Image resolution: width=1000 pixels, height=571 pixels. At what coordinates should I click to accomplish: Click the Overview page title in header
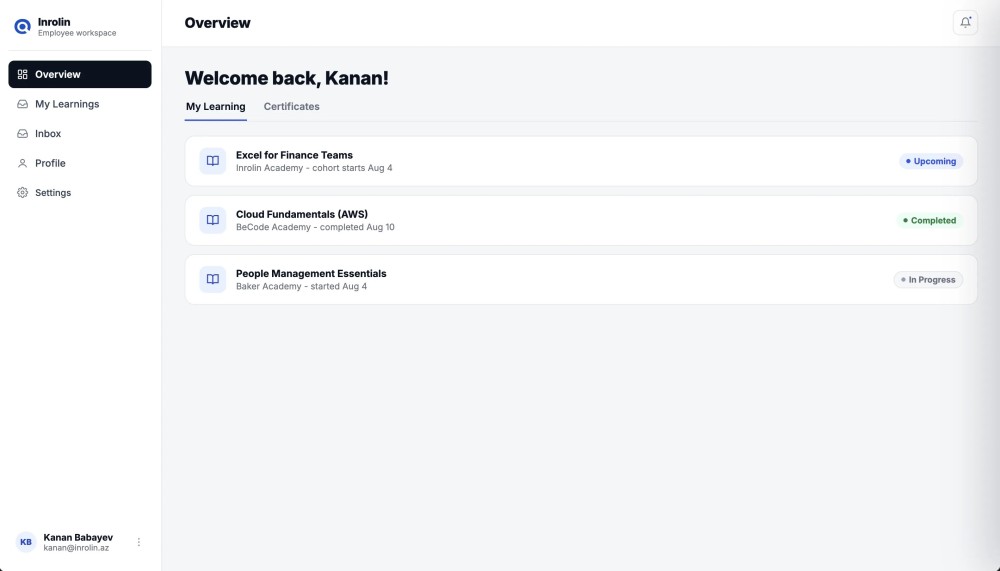point(217,23)
